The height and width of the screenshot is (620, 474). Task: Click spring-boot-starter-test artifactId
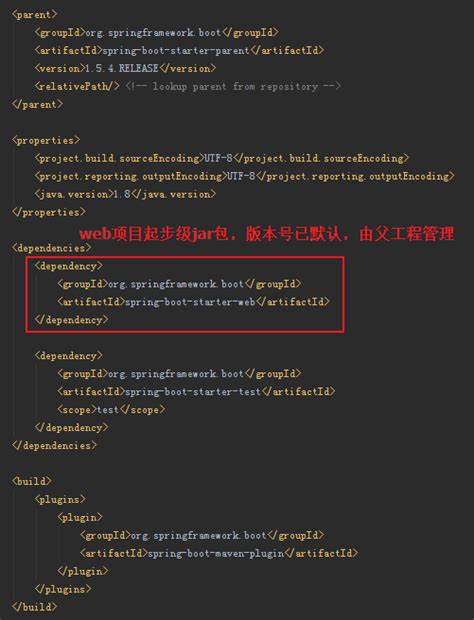193,392
